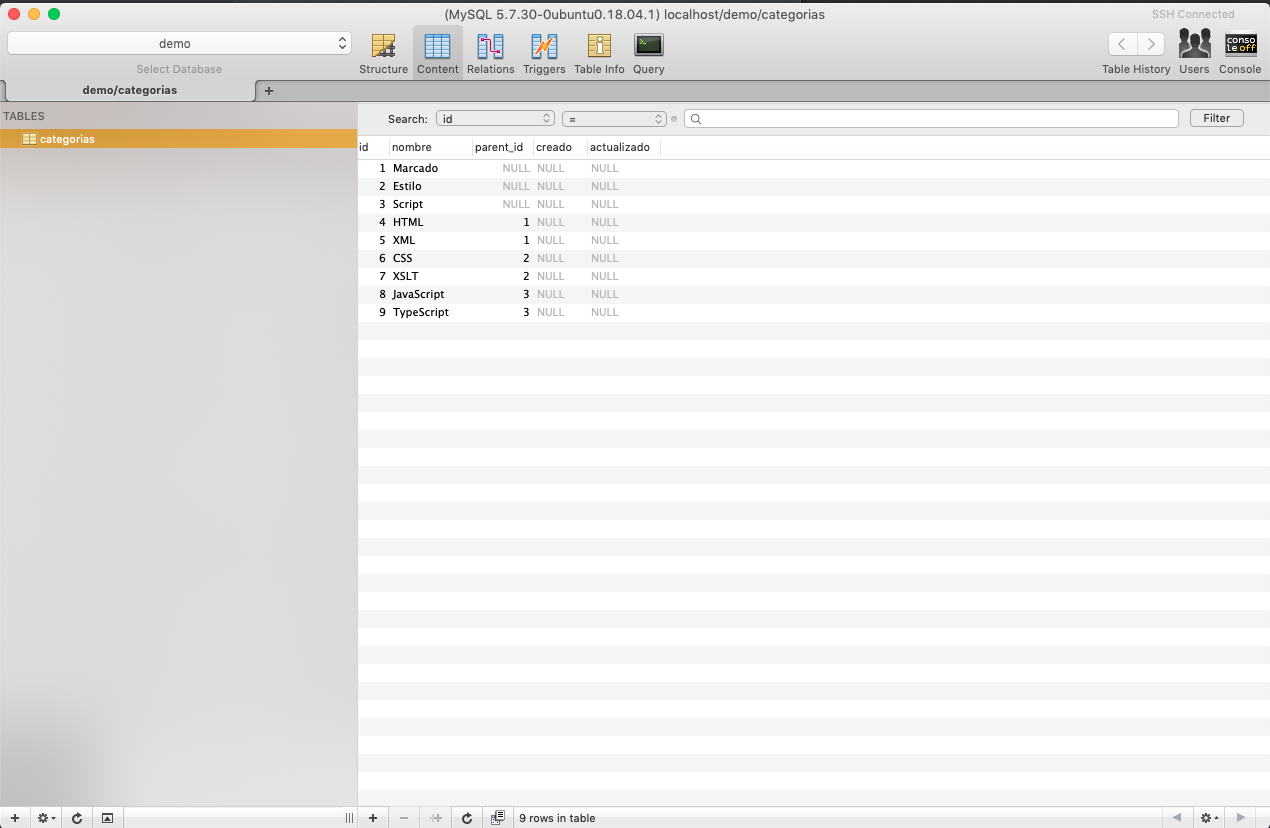This screenshot has width=1270, height=828.
Task: Open the Query editor
Action: click(648, 53)
